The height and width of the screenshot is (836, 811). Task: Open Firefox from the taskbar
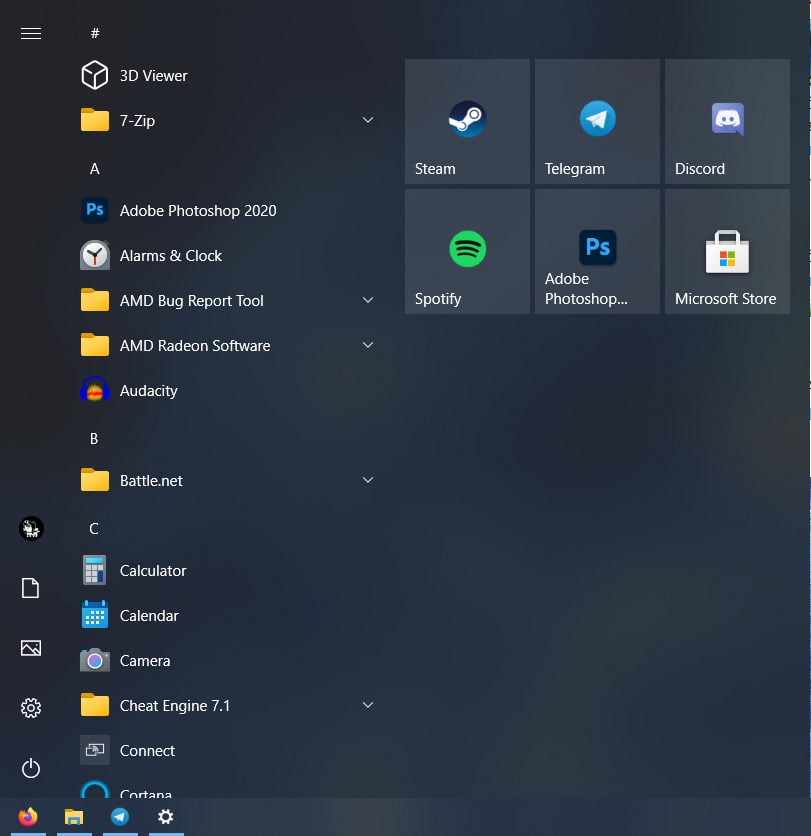[x=28, y=816]
